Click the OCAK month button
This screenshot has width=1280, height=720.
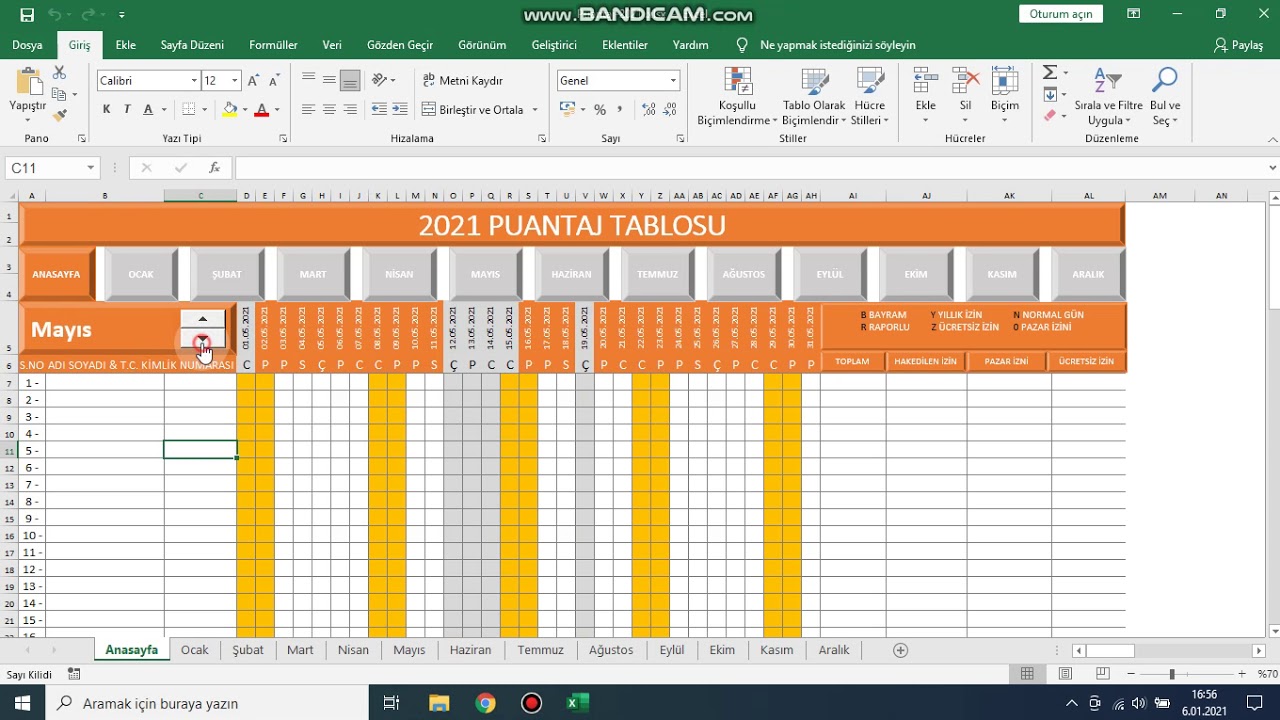tap(141, 274)
